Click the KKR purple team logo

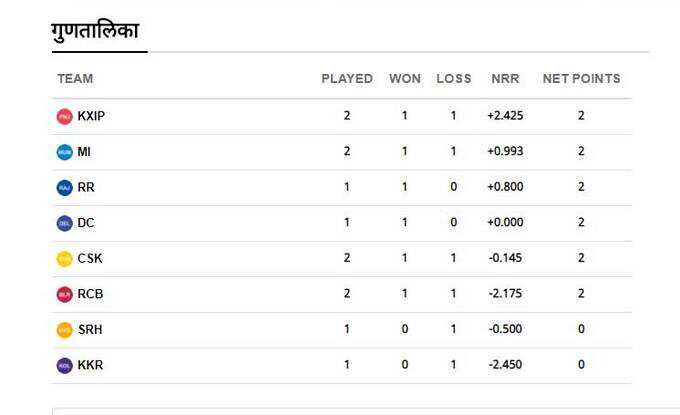click(65, 365)
